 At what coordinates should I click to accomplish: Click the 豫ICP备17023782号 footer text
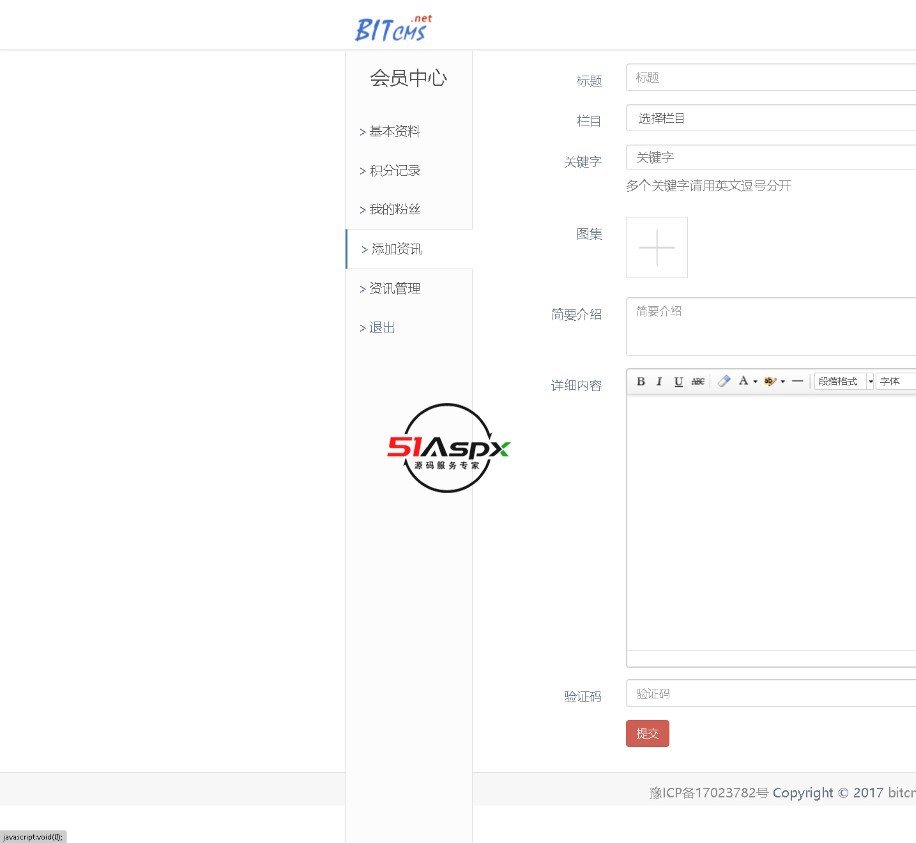tap(709, 793)
